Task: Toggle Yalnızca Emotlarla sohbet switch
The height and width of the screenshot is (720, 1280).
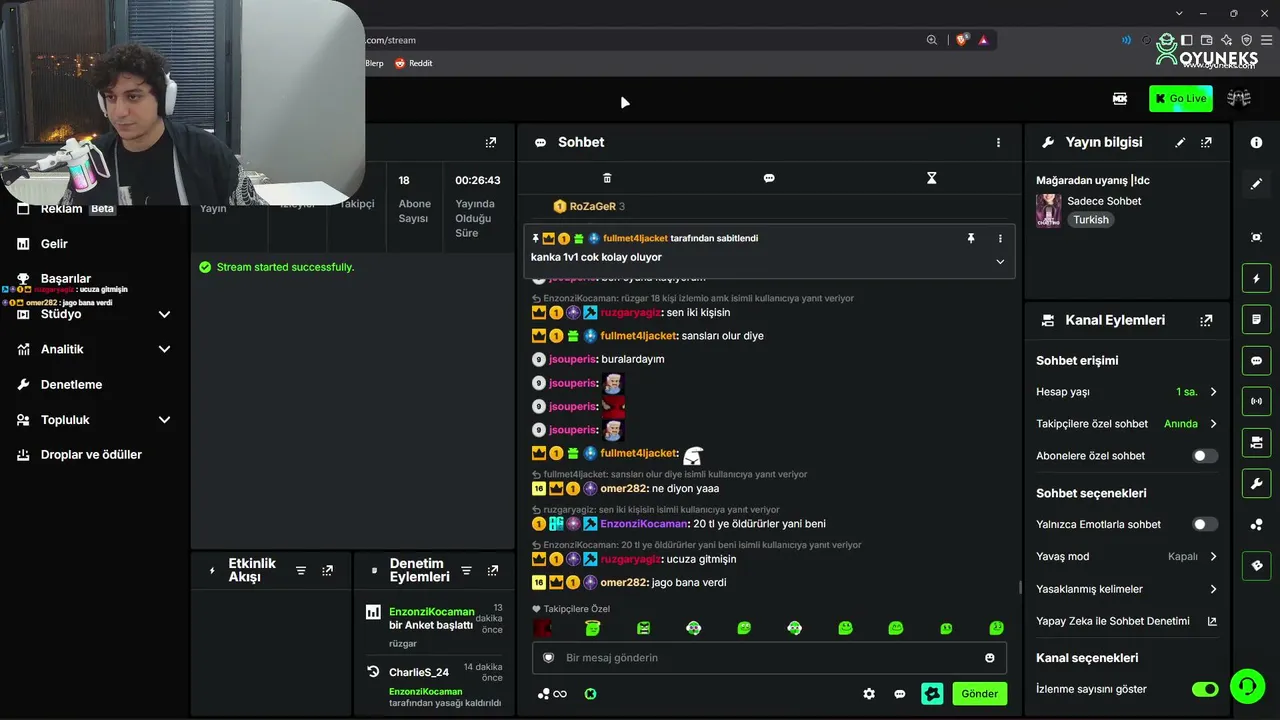Action: pyautogui.click(x=1205, y=524)
